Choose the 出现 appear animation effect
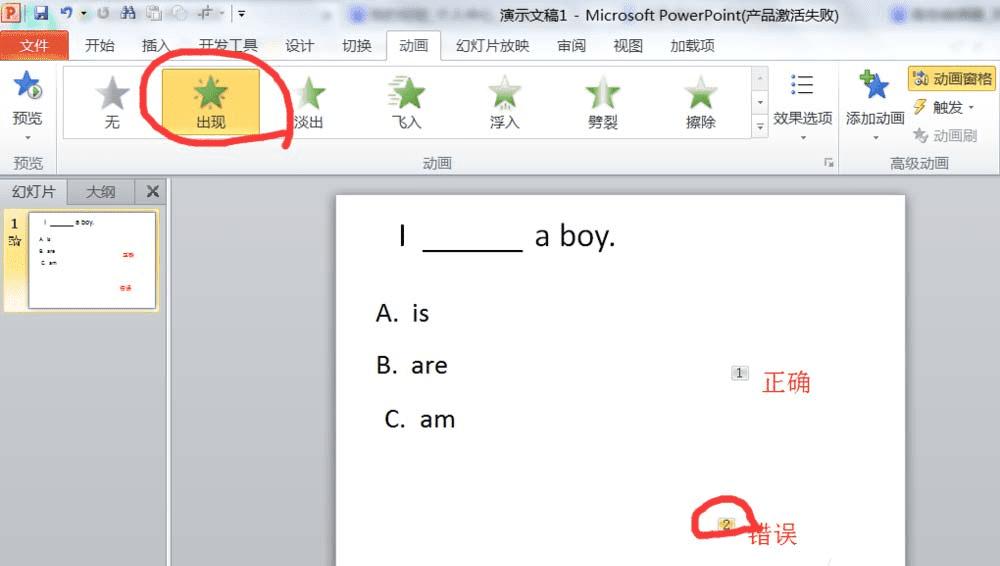This screenshot has height=566, width=1000. pos(210,103)
